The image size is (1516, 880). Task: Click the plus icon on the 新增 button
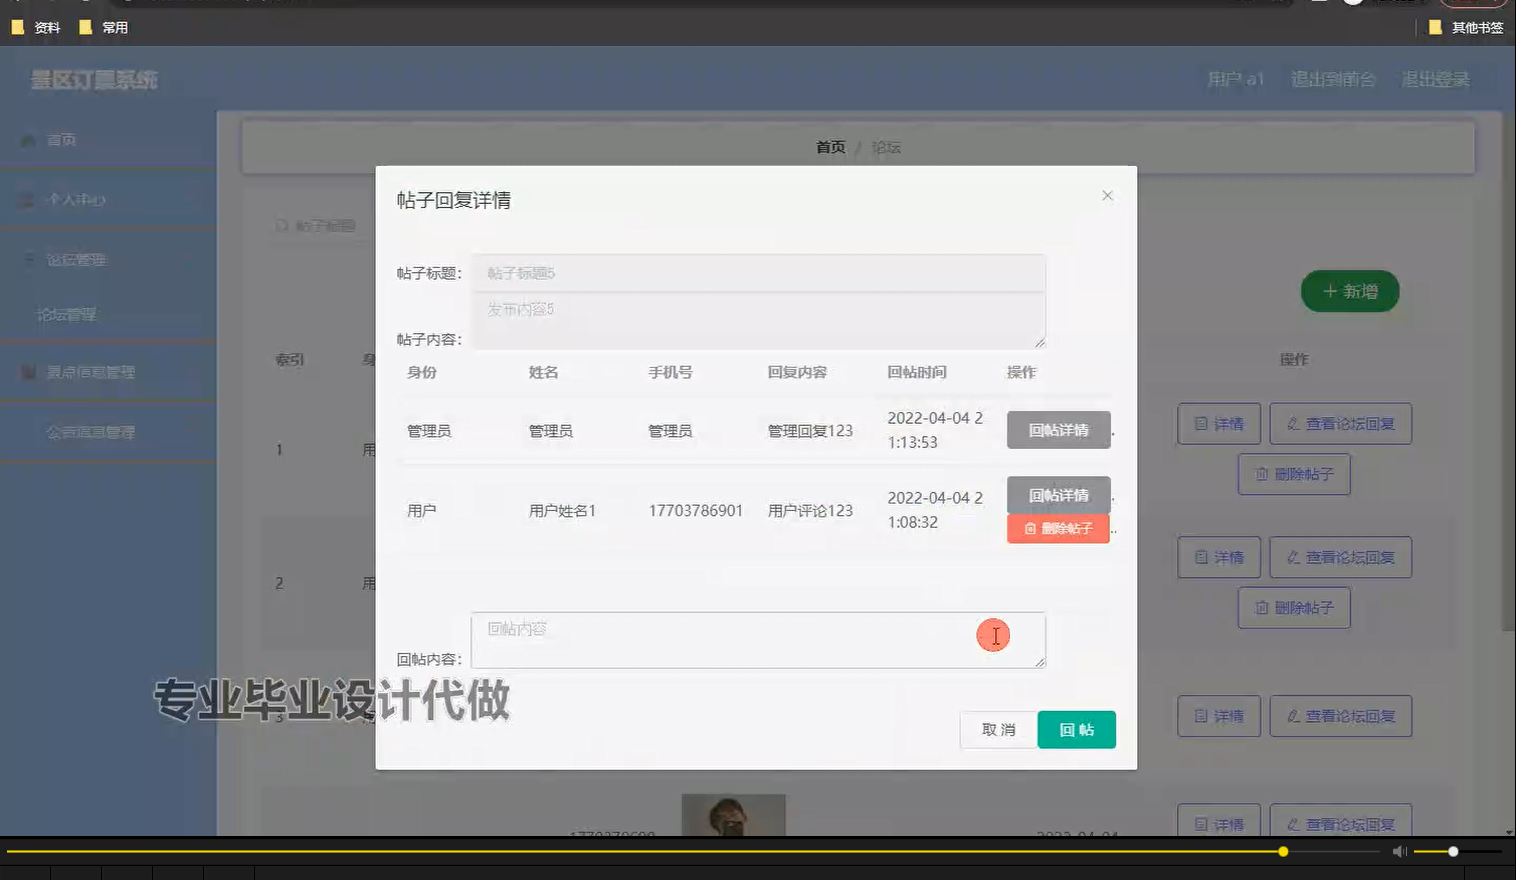1329,291
